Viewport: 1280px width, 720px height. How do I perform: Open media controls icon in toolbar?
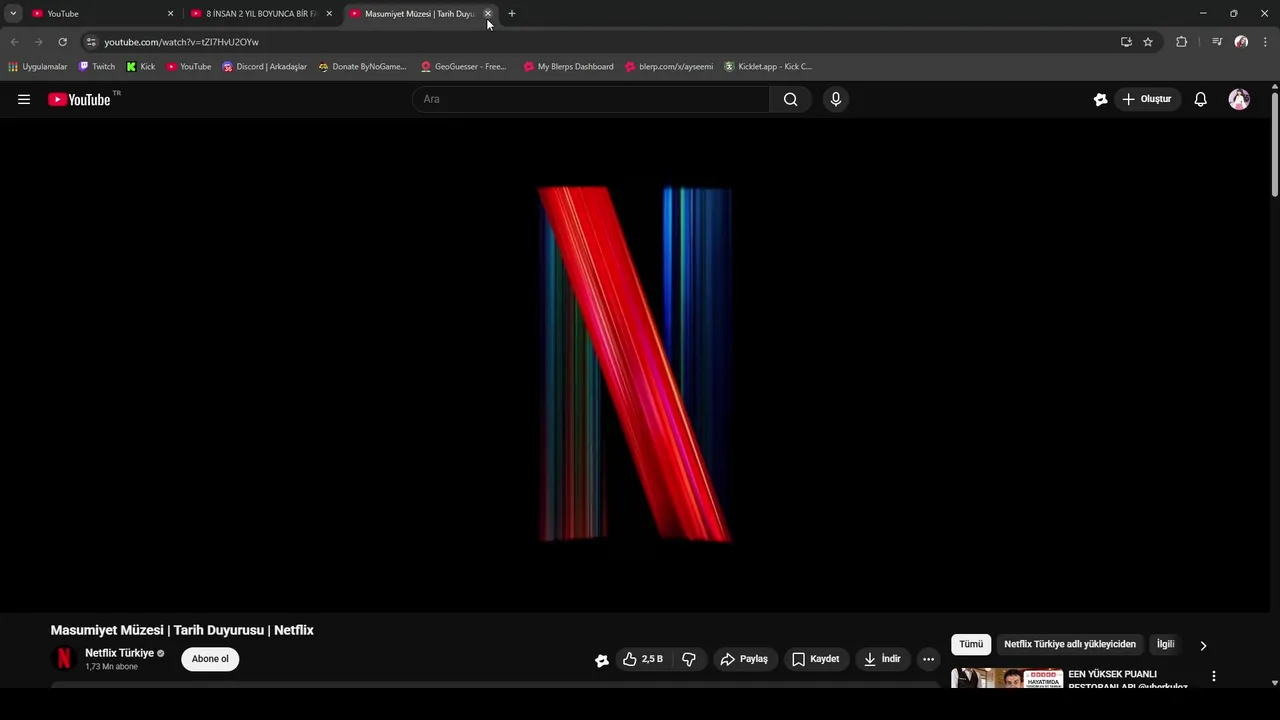[x=1217, y=42]
